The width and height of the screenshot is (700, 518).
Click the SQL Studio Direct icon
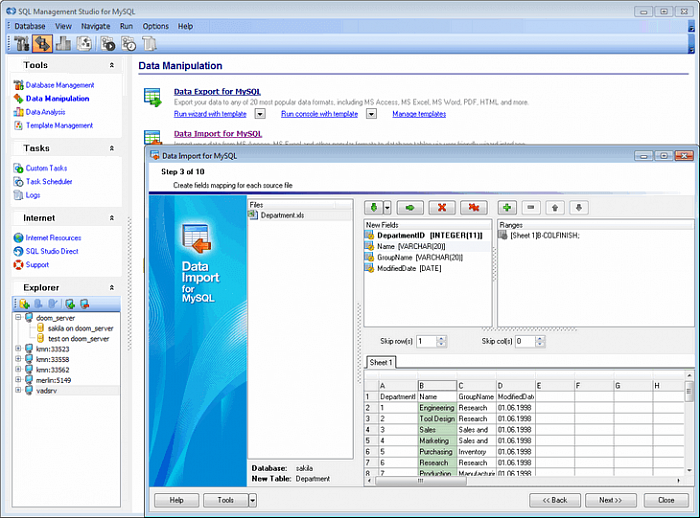pos(18,251)
